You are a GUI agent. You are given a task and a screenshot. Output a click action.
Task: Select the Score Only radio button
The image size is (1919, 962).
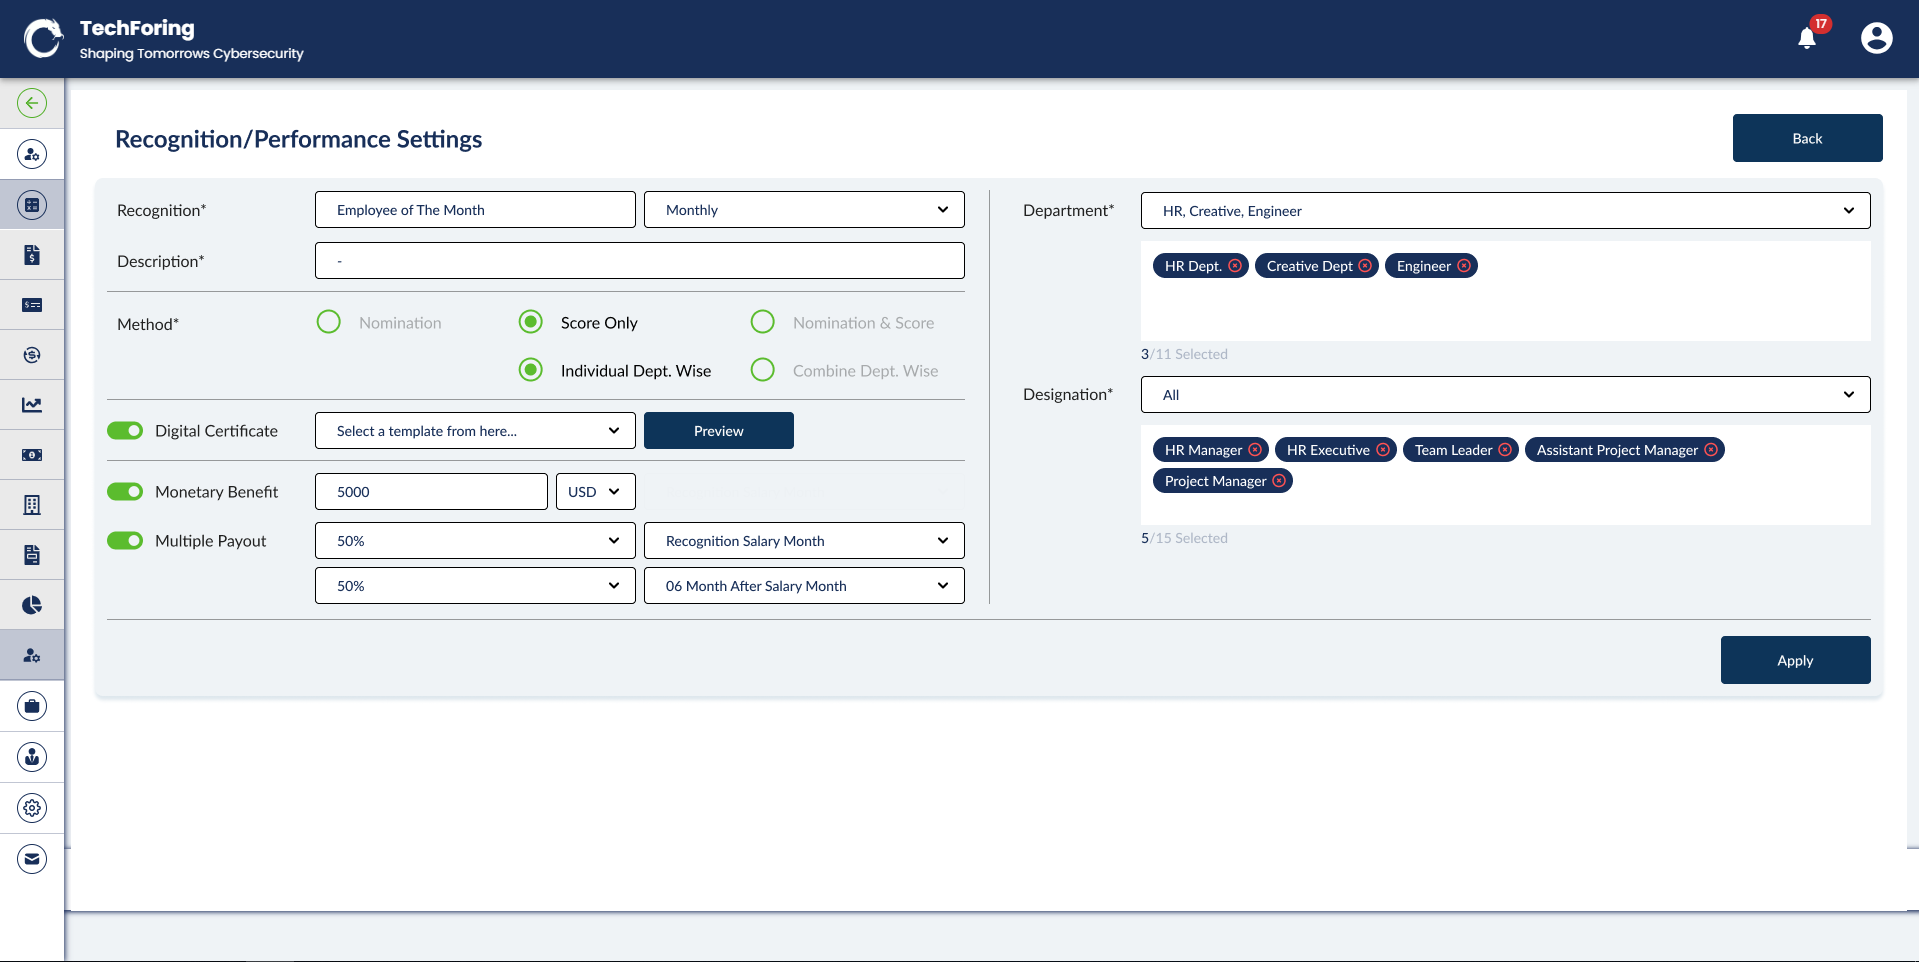pyautogui.click(x=531, y=322)
